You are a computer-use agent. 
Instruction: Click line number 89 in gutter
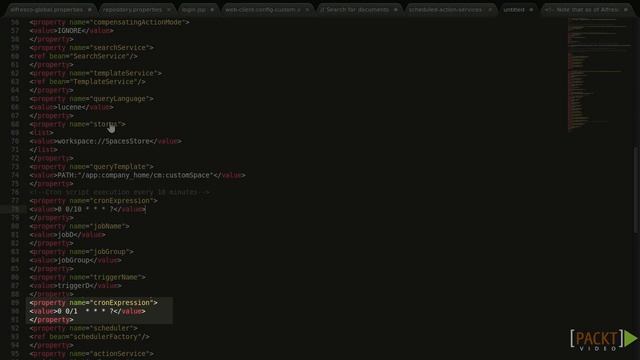pos(15,303)
